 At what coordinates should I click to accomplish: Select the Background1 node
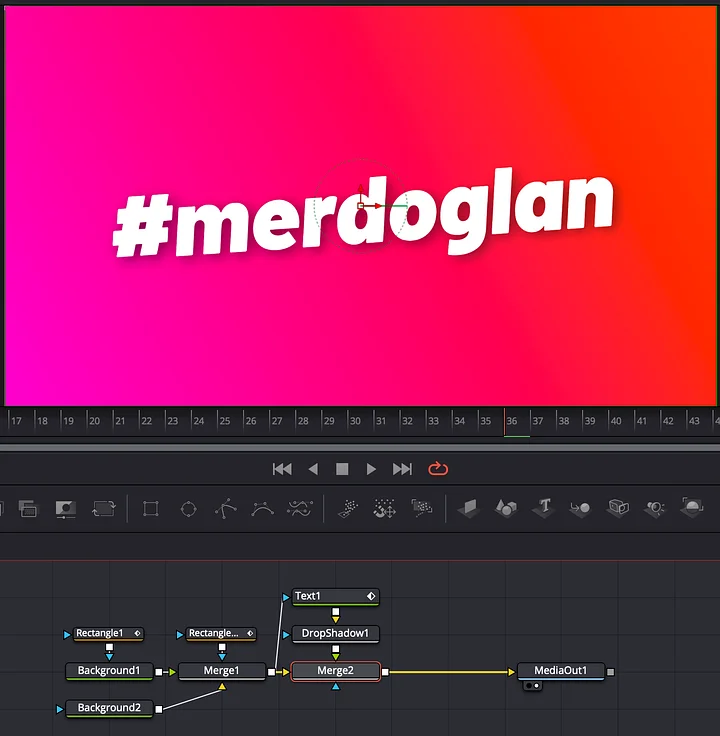click(109, 671)
